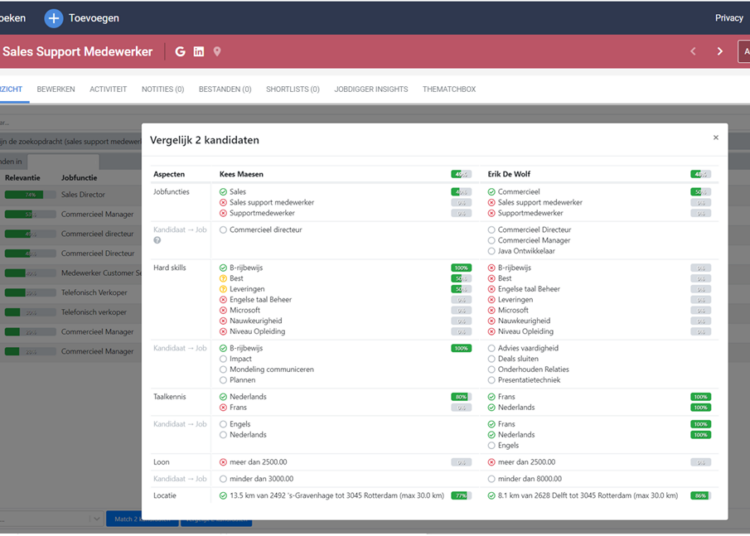Image resolution: width=750 pixels, height=536 pixels.
Task: Click yellow question icon beside Leveringen
Action: click(223, 289)
